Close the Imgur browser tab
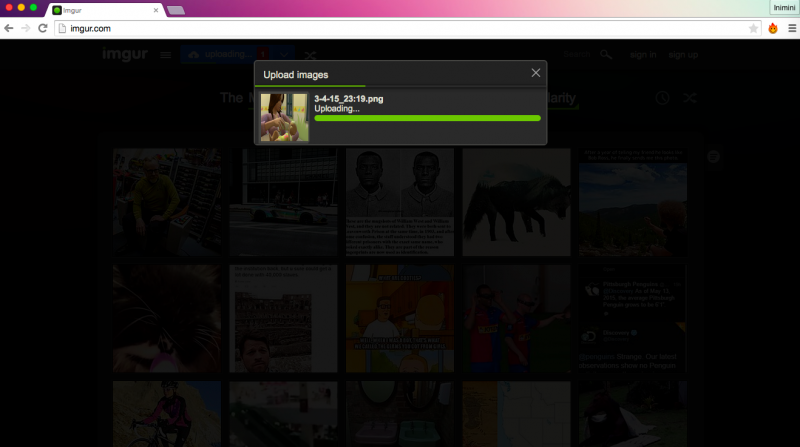Image resolution: width=800 pixels, height=447 pixels. [x=156, y=10]
